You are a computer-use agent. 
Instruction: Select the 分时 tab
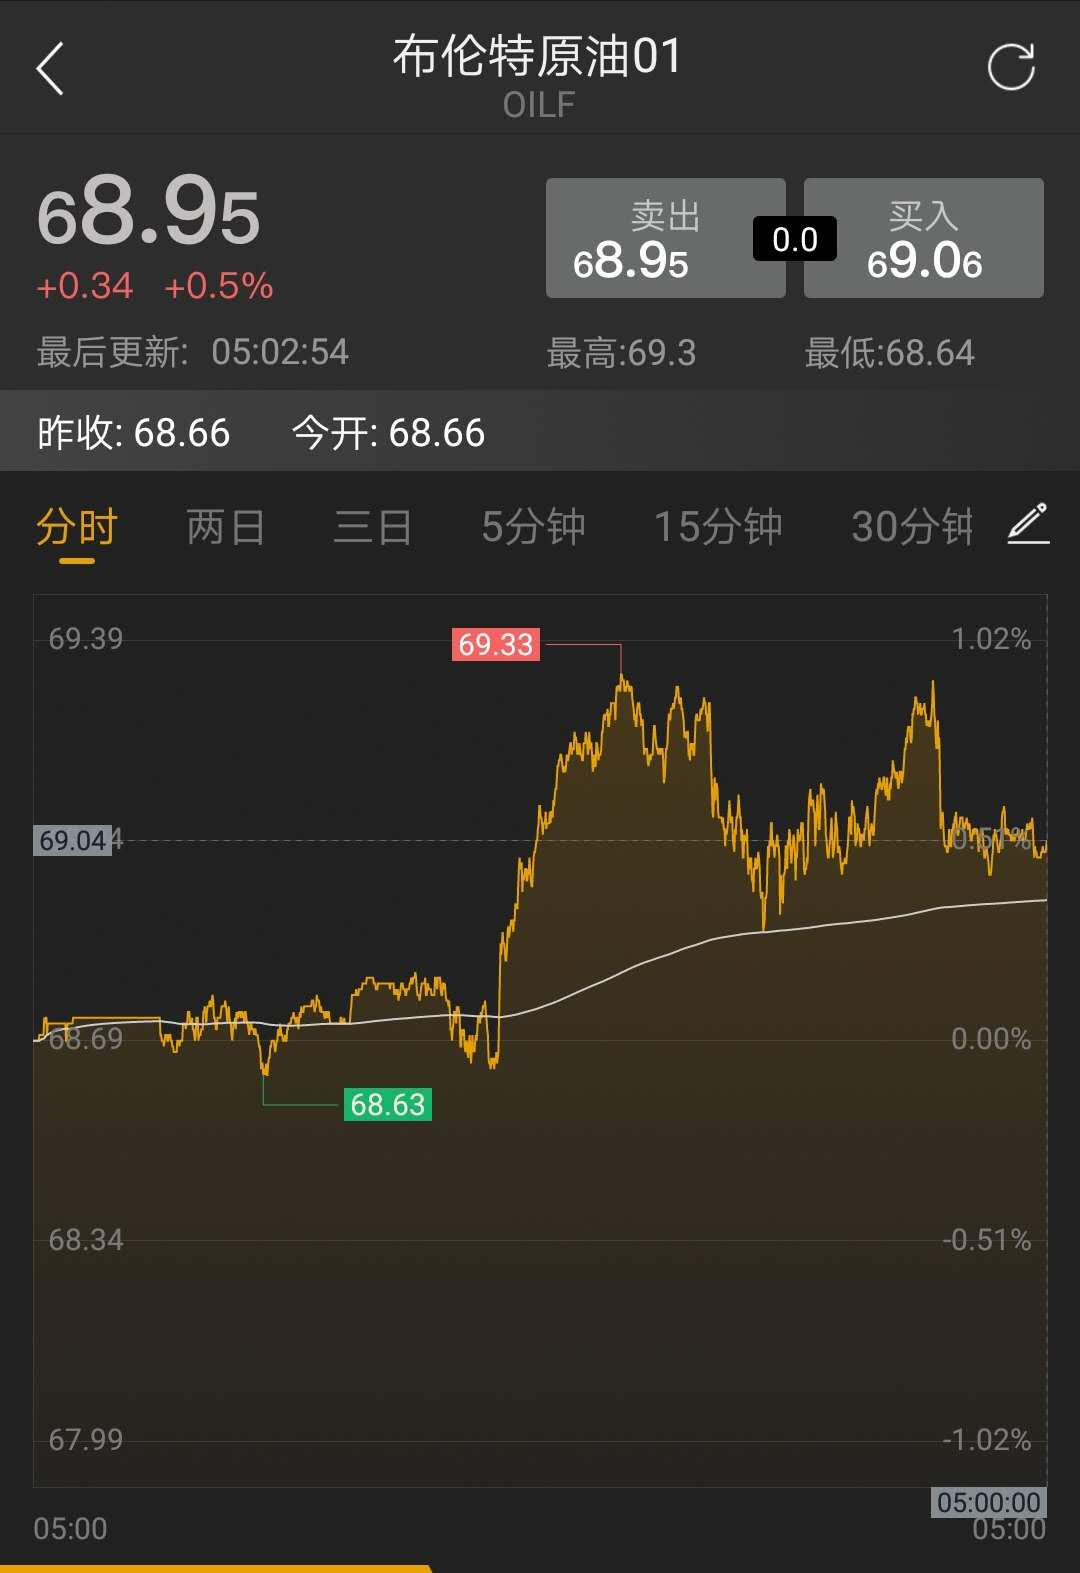point(77,527)
